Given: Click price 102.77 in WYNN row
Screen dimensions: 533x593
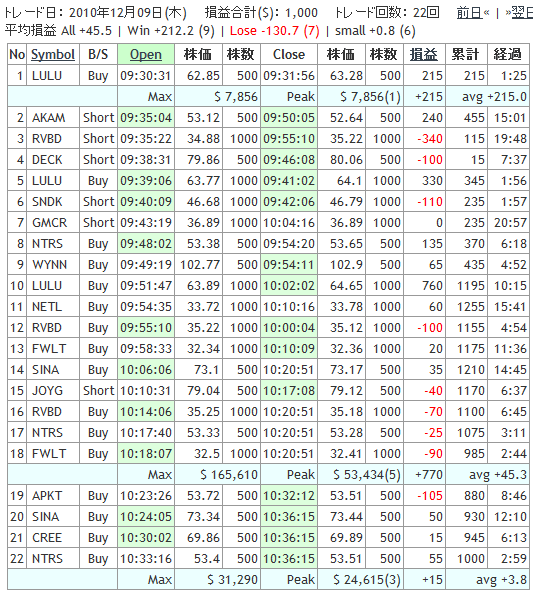Looking at the screenshot, I should 200,265.
